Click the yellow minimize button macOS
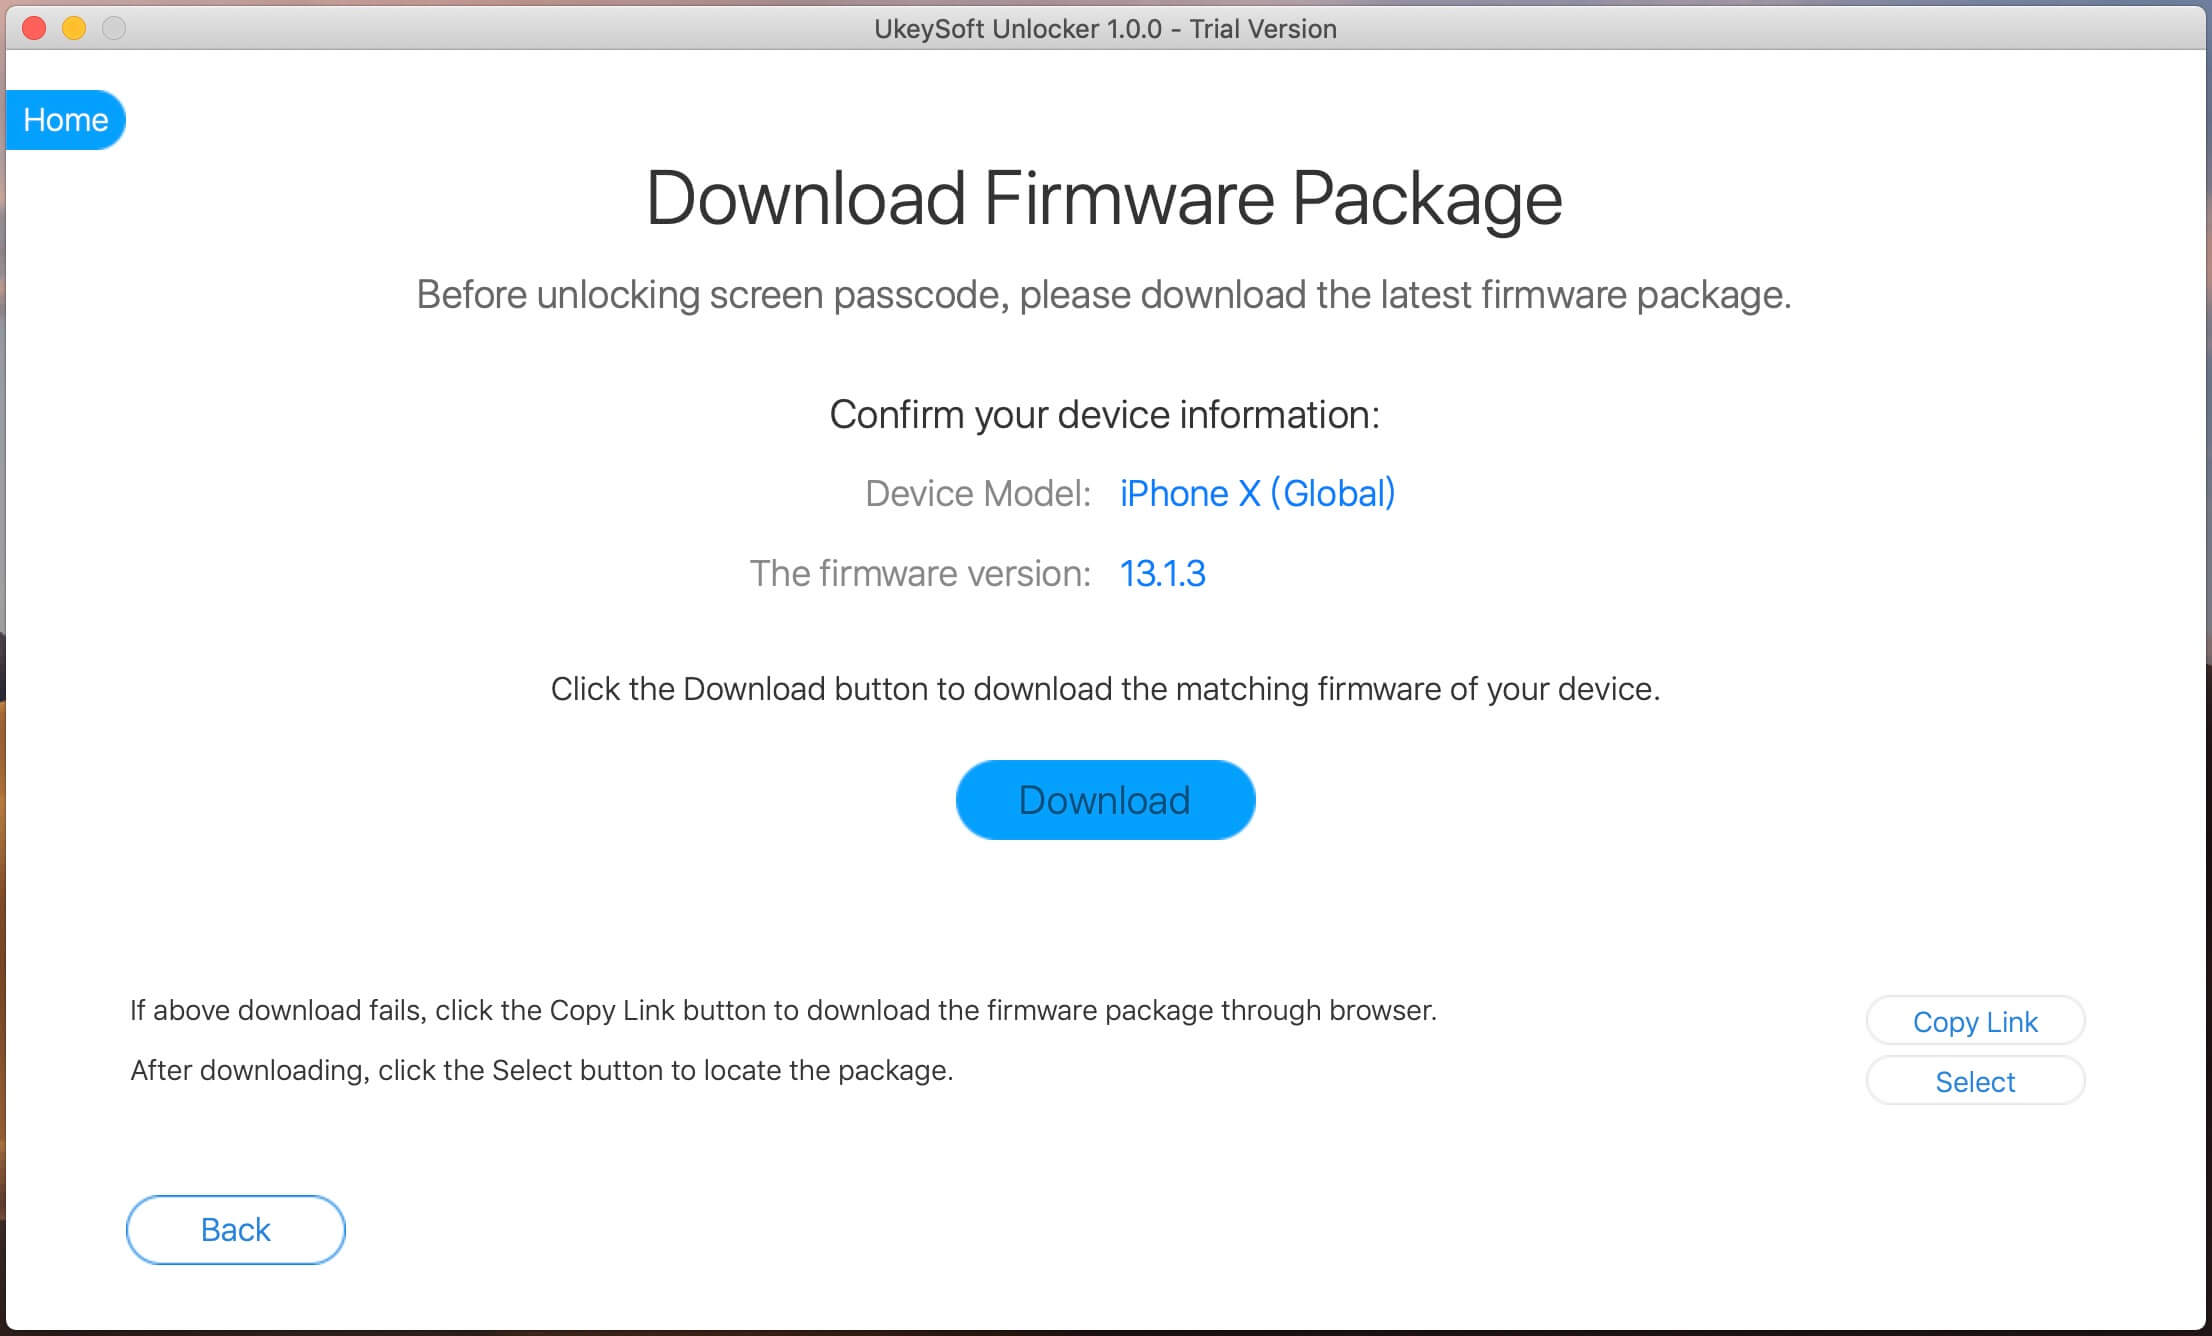Image resolution: width=2212 pixels, height=1336 pixels. [x=70, y=27]
